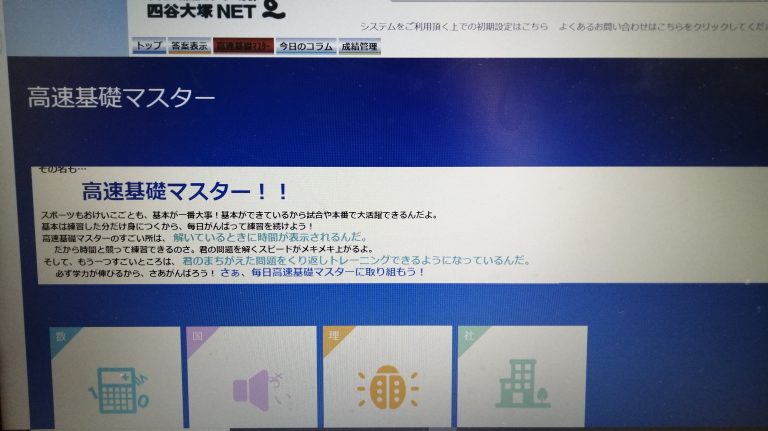The height and width of the screenshot is (431, 768).
Task: Click the text 解いているときに時間が表示されるんだ。
Action: 271,237
